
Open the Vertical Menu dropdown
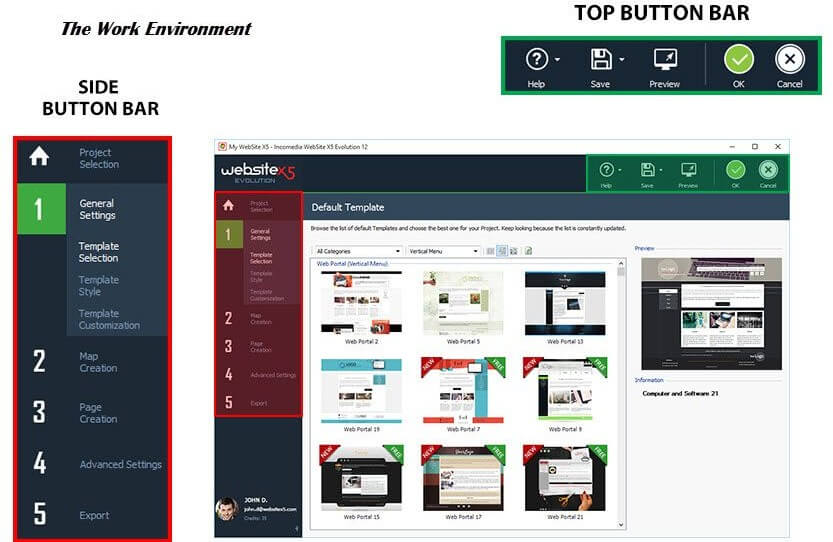click(444, 251)
